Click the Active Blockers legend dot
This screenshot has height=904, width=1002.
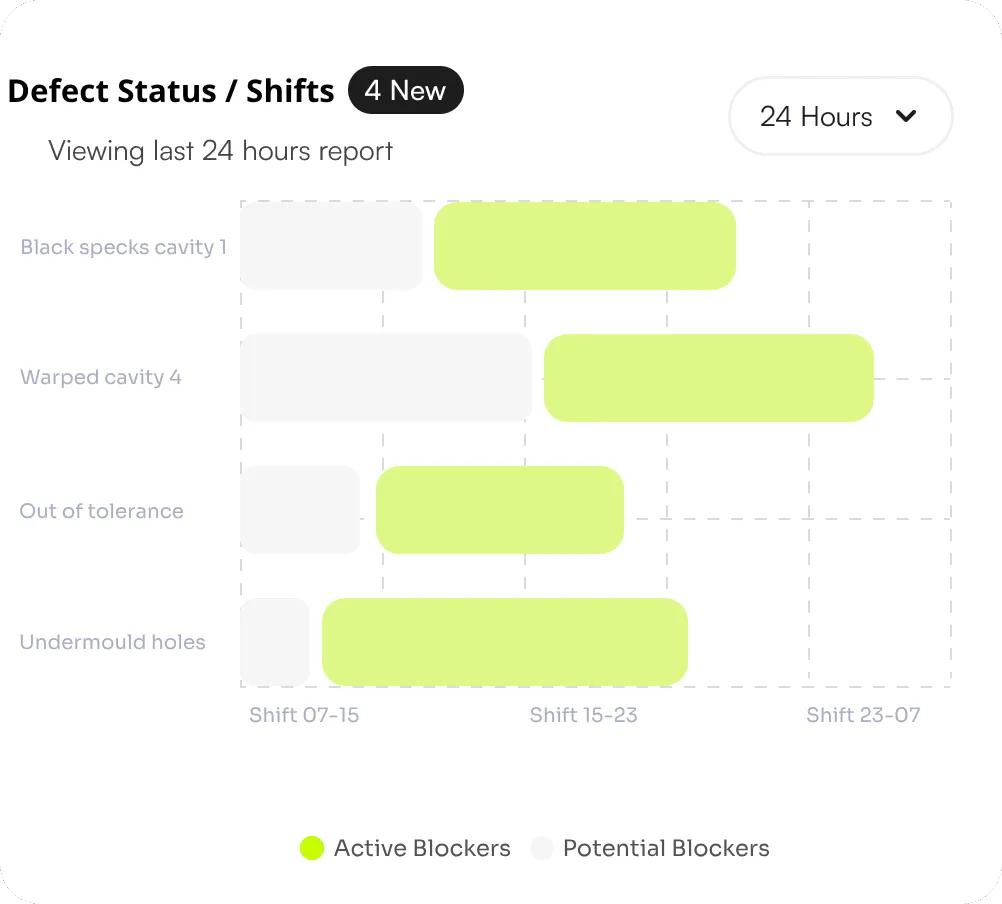(314, 847)
